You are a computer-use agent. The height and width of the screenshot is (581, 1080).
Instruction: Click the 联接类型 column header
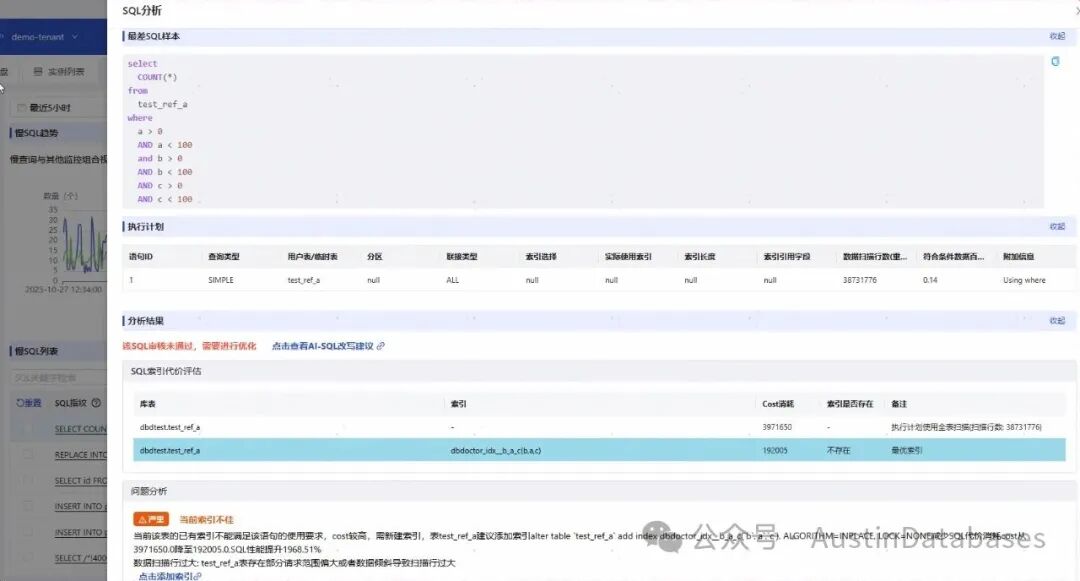[x=461, y=257]
